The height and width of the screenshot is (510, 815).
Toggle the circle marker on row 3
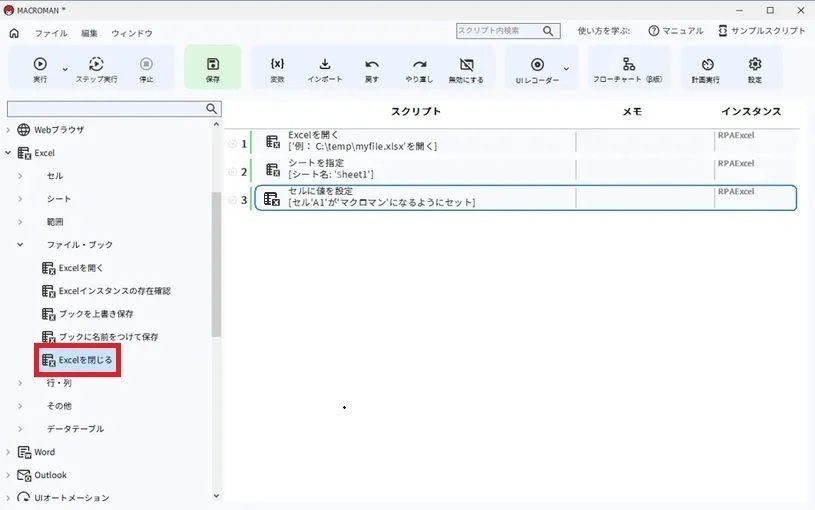(233, 200)
